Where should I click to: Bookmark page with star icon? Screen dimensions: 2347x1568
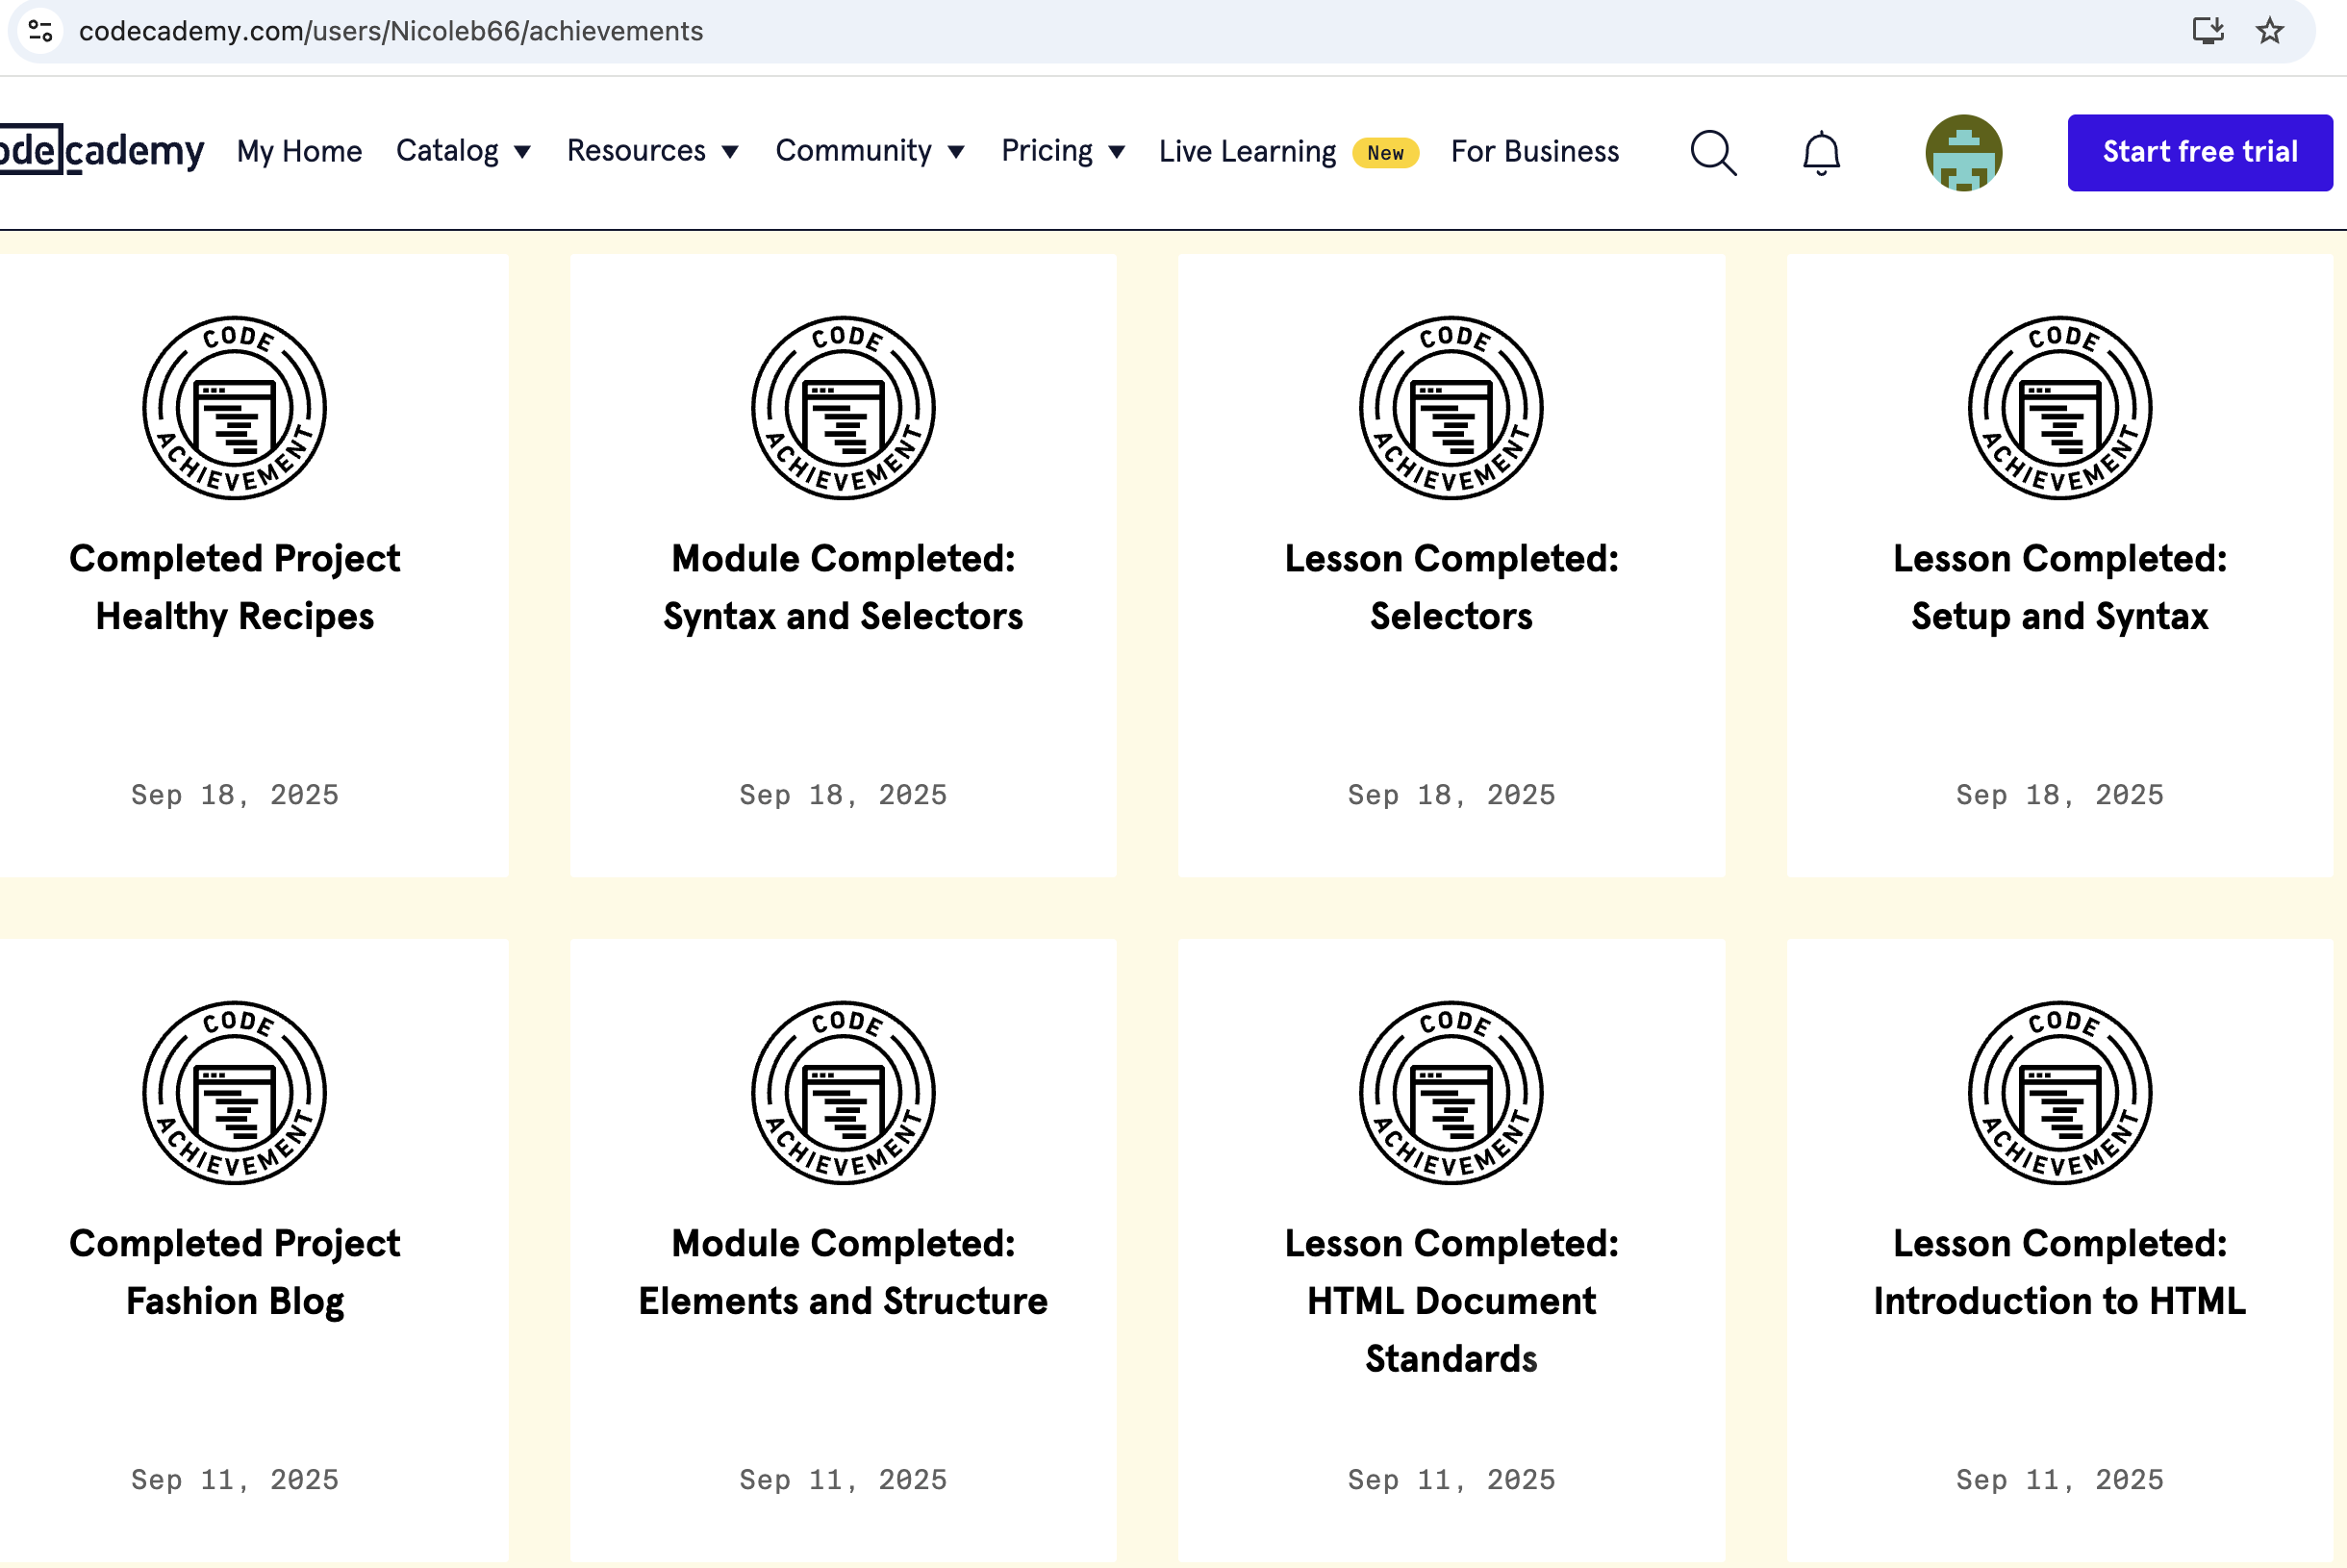click(2269, 31)
